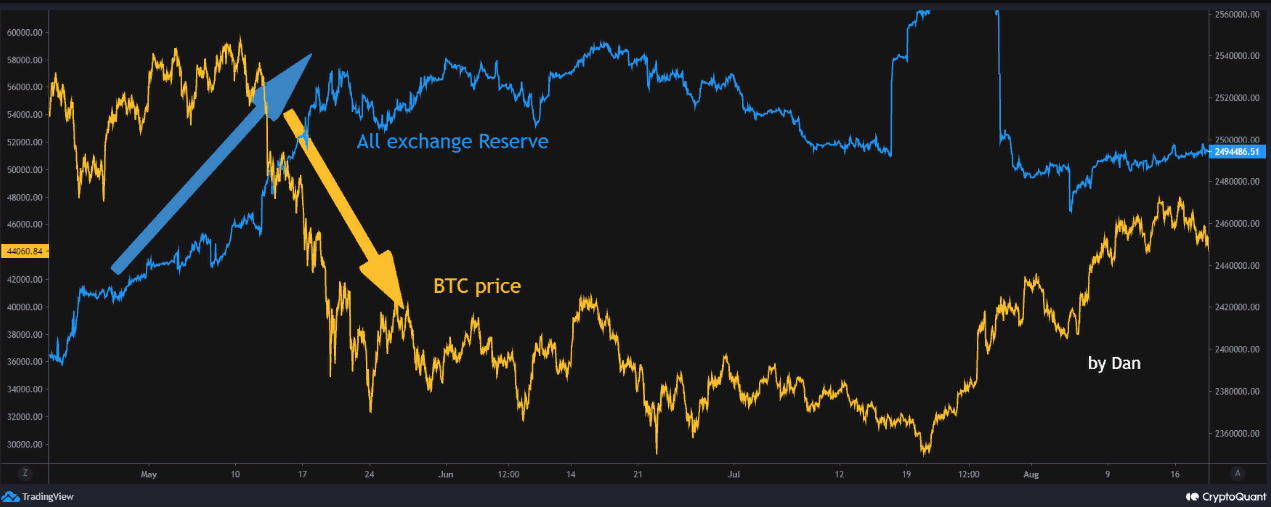The width and height of the screenshot is (1271, 507).
Task: Click the Aug date on time axis
Action: click(1032, 473)
